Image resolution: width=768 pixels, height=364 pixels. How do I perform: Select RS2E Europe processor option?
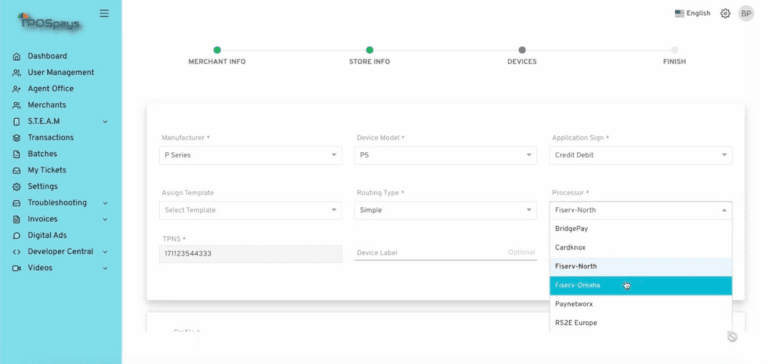click(x=641, y=323)
